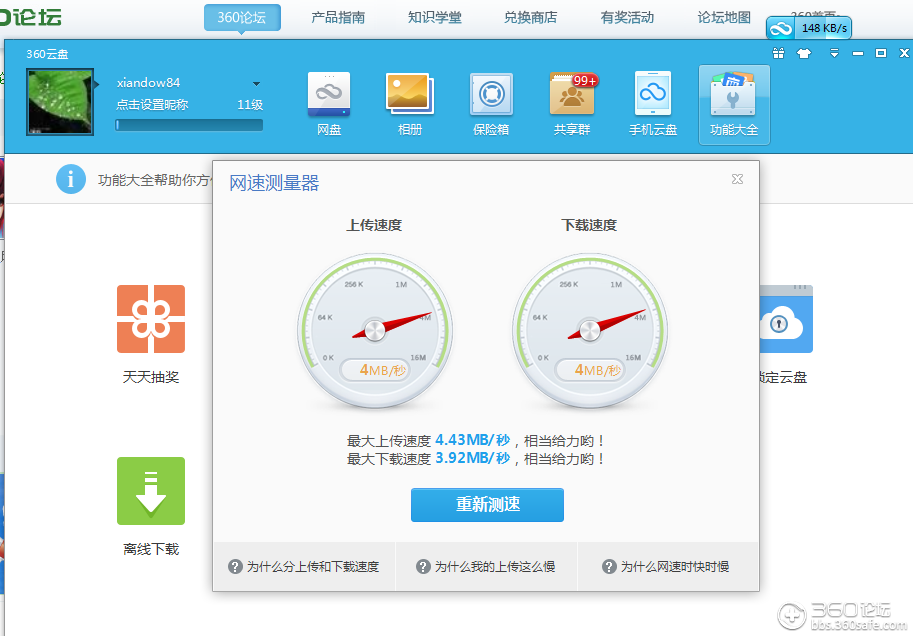The width and height of the screenshot is (913, 636).
Task: Click the blue info icon beside 功能大全 tip
Action: point(70,180)
